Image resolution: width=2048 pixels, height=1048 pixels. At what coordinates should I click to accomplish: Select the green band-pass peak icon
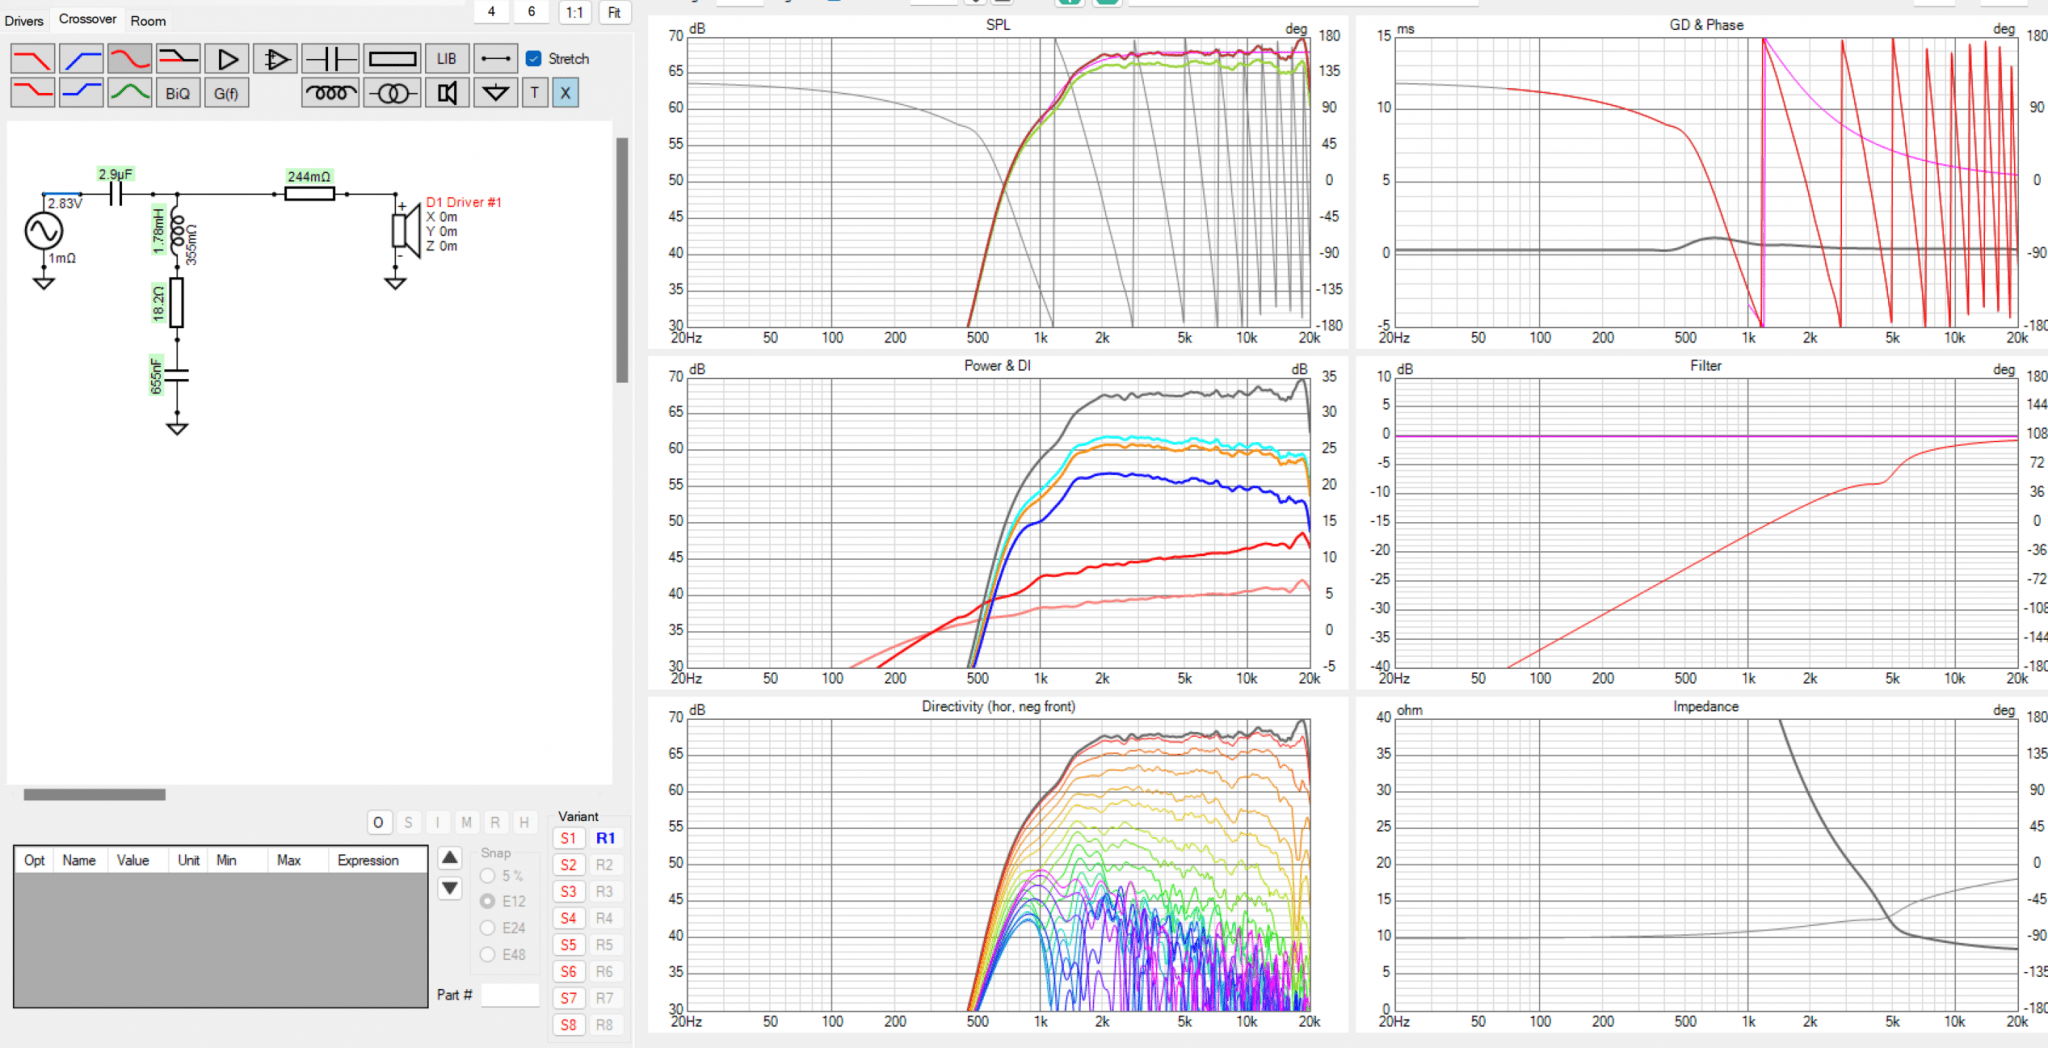point(130,93)
